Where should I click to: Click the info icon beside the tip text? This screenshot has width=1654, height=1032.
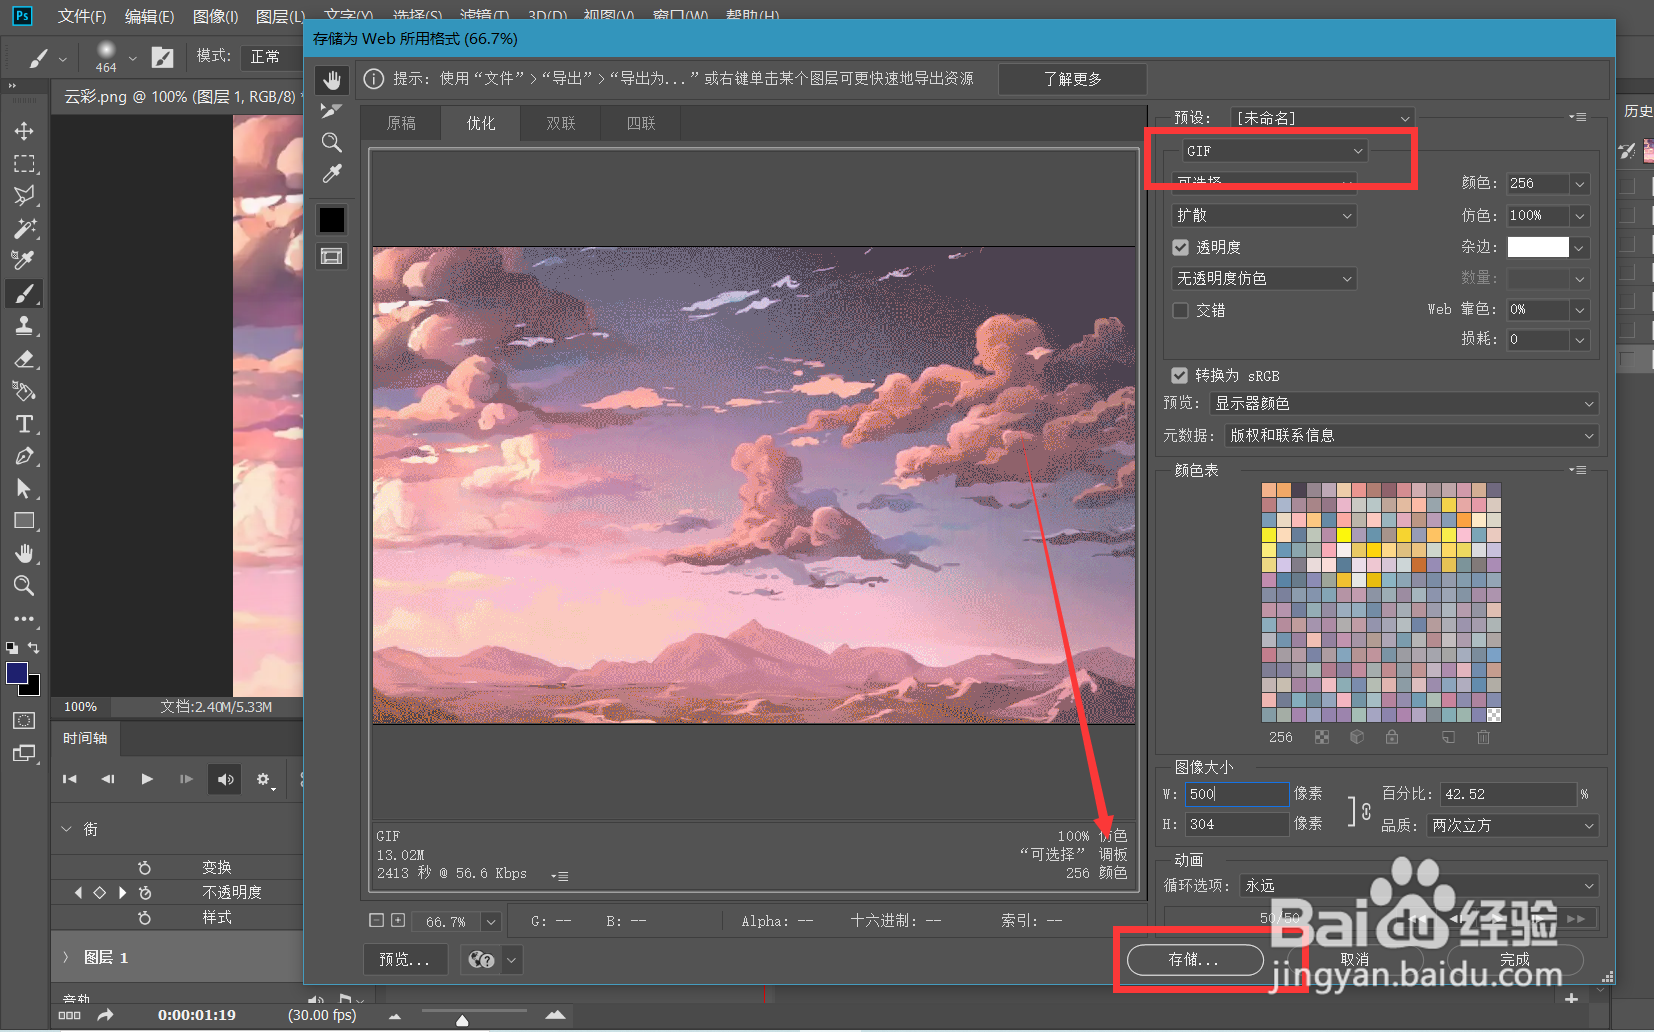[x=373, y=79]
